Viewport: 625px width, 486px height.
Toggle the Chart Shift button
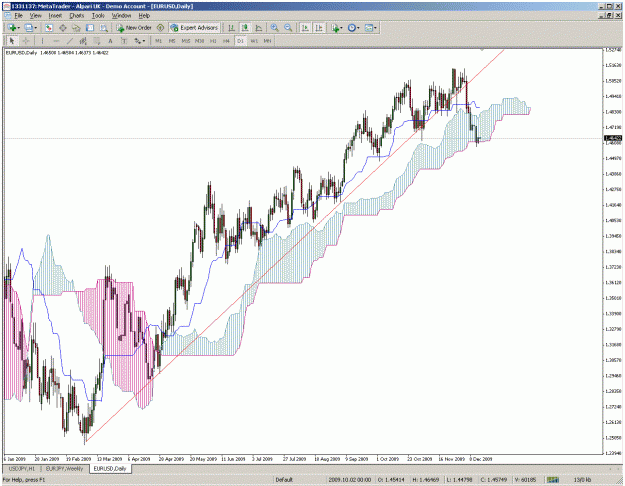click(x=319, y=28)
